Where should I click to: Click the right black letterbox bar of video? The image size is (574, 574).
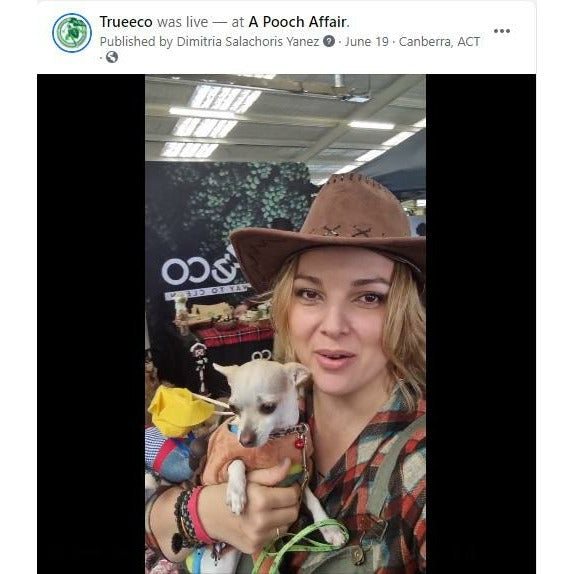pyautogui.click(x=481, y=324)
